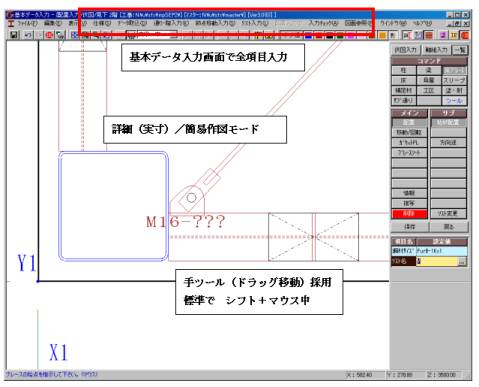Click the rightmost red toolbar icon

pyautogui.click(x=465, y=35)
